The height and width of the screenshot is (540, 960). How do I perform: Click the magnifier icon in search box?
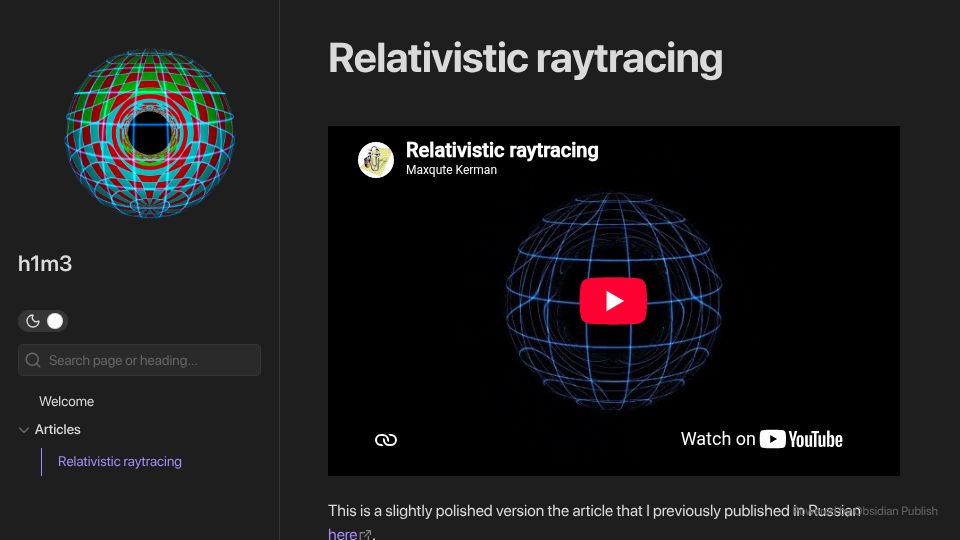pyautogui.click(x=33, y=360)
